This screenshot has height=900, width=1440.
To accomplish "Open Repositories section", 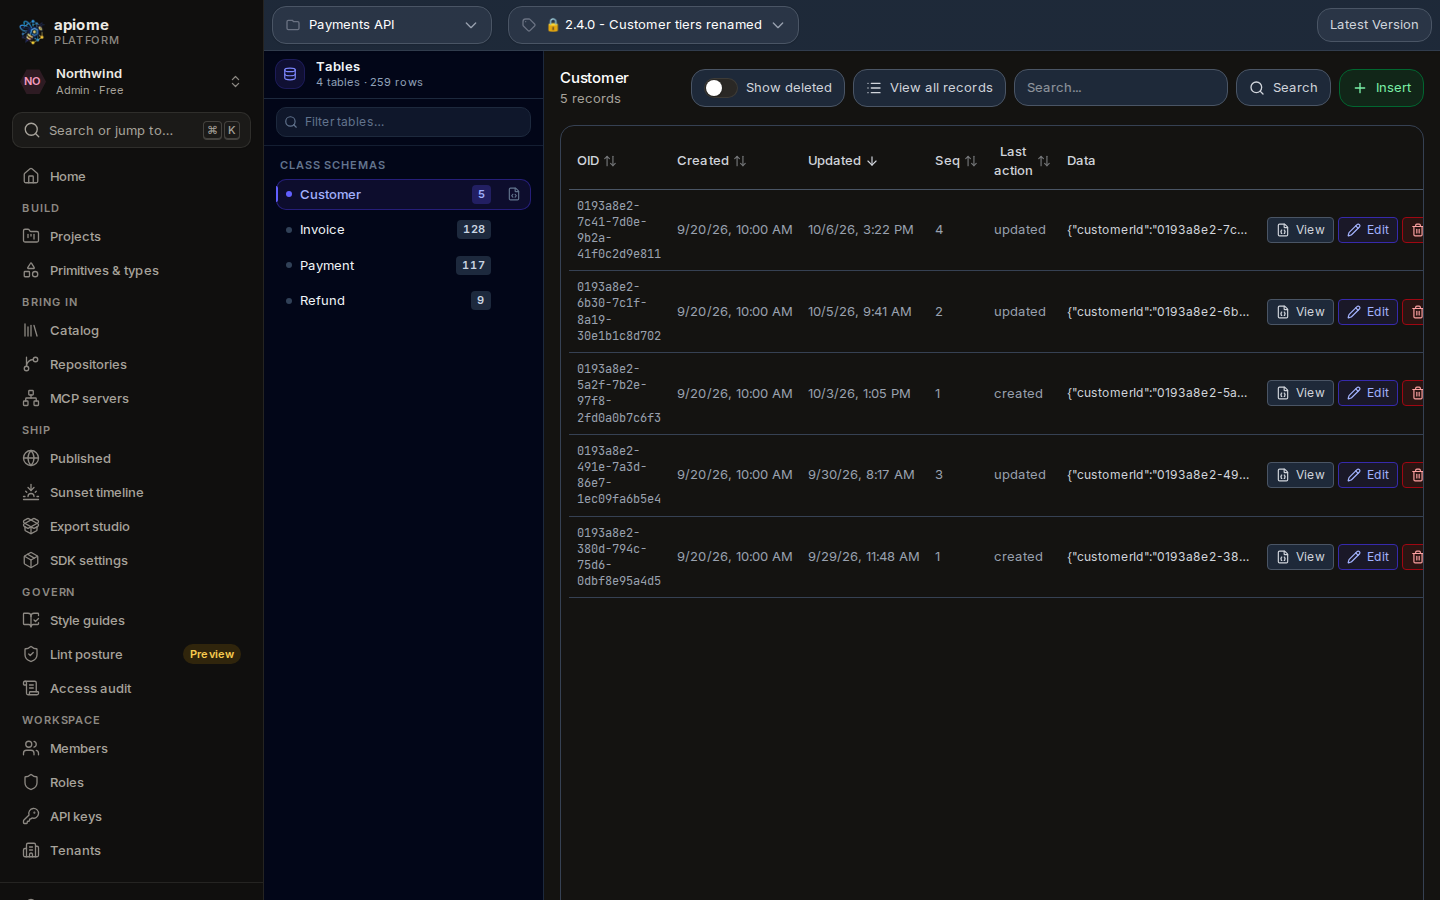I will click(x=131, y=365).
